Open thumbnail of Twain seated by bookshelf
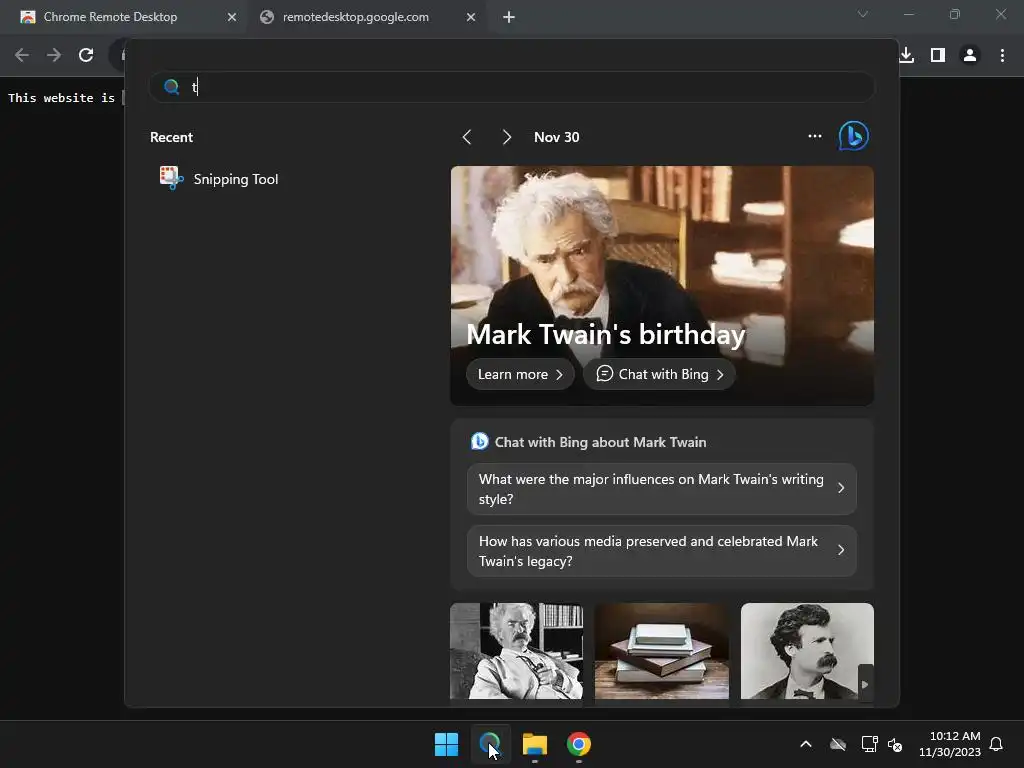The image size is (1024, 768). coord(516,651)
